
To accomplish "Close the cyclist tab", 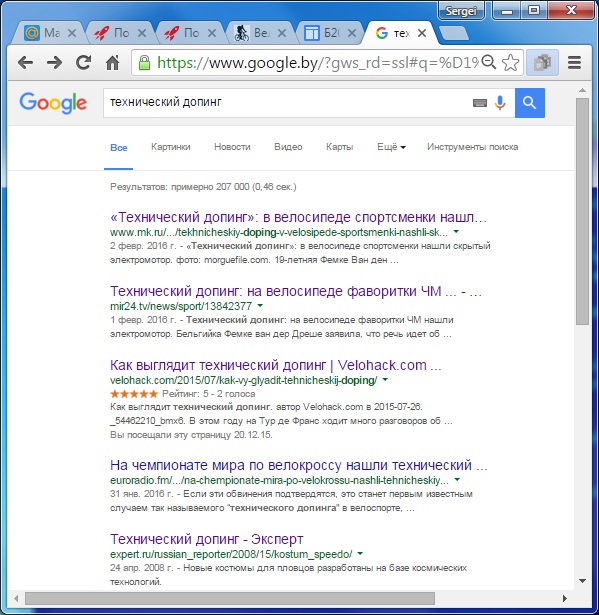I will pos(282,33).
